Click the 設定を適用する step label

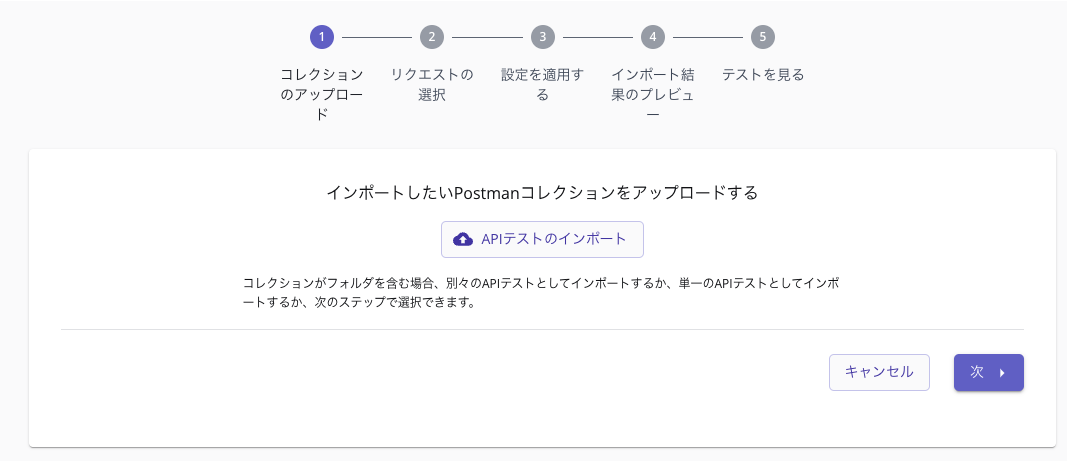pyautogui.click(x=542, y=84)
